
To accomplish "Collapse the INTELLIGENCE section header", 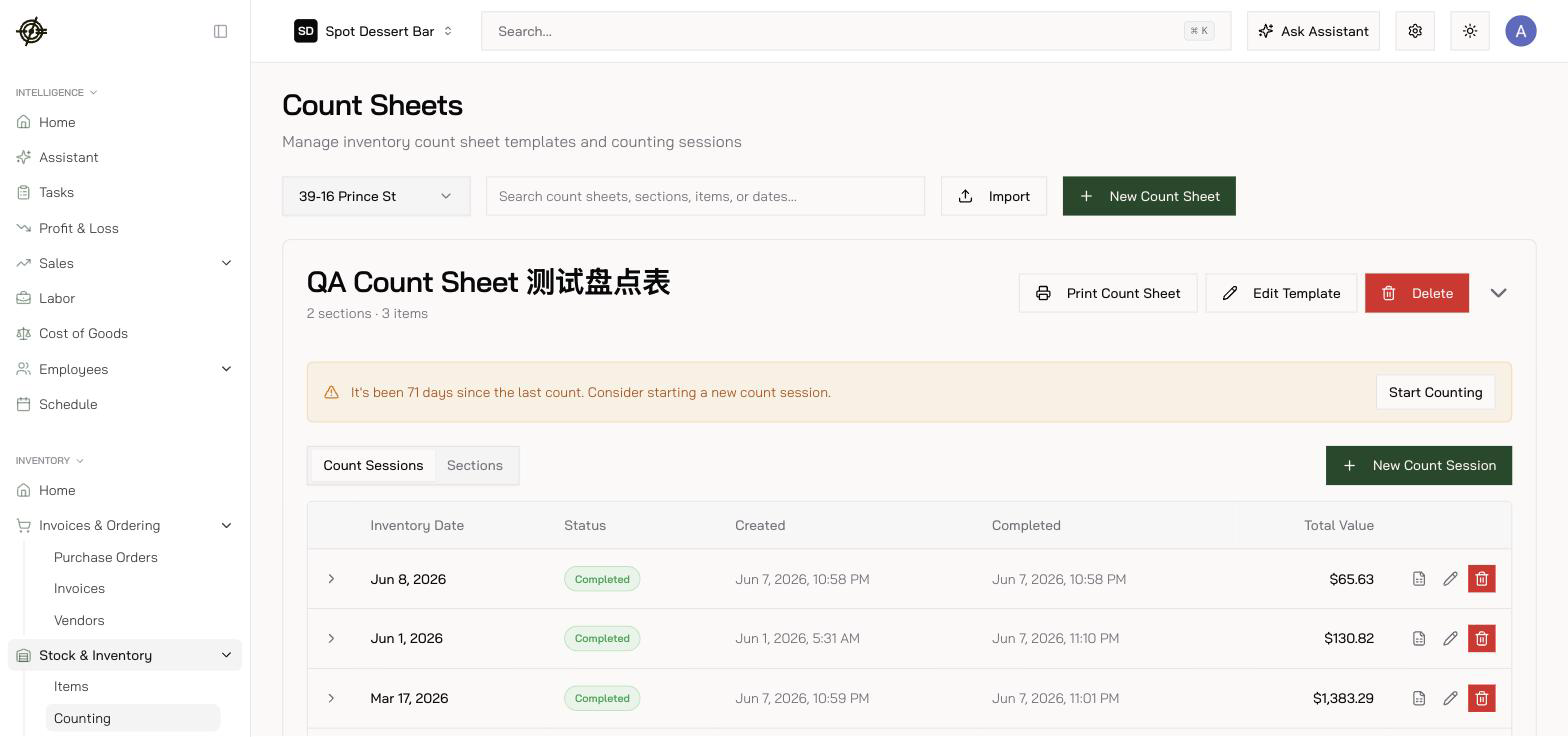I will pos(56,92).
